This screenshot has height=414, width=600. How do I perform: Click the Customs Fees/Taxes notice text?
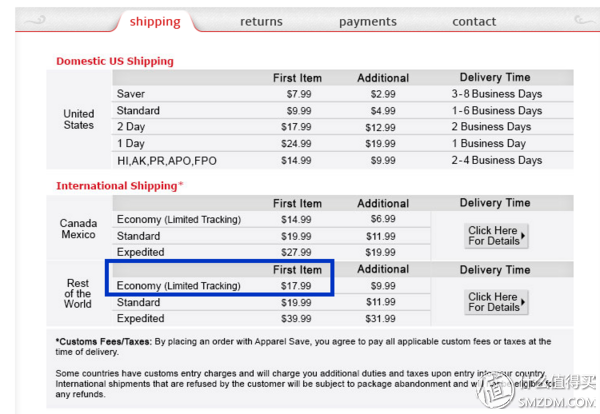(303, 346)
